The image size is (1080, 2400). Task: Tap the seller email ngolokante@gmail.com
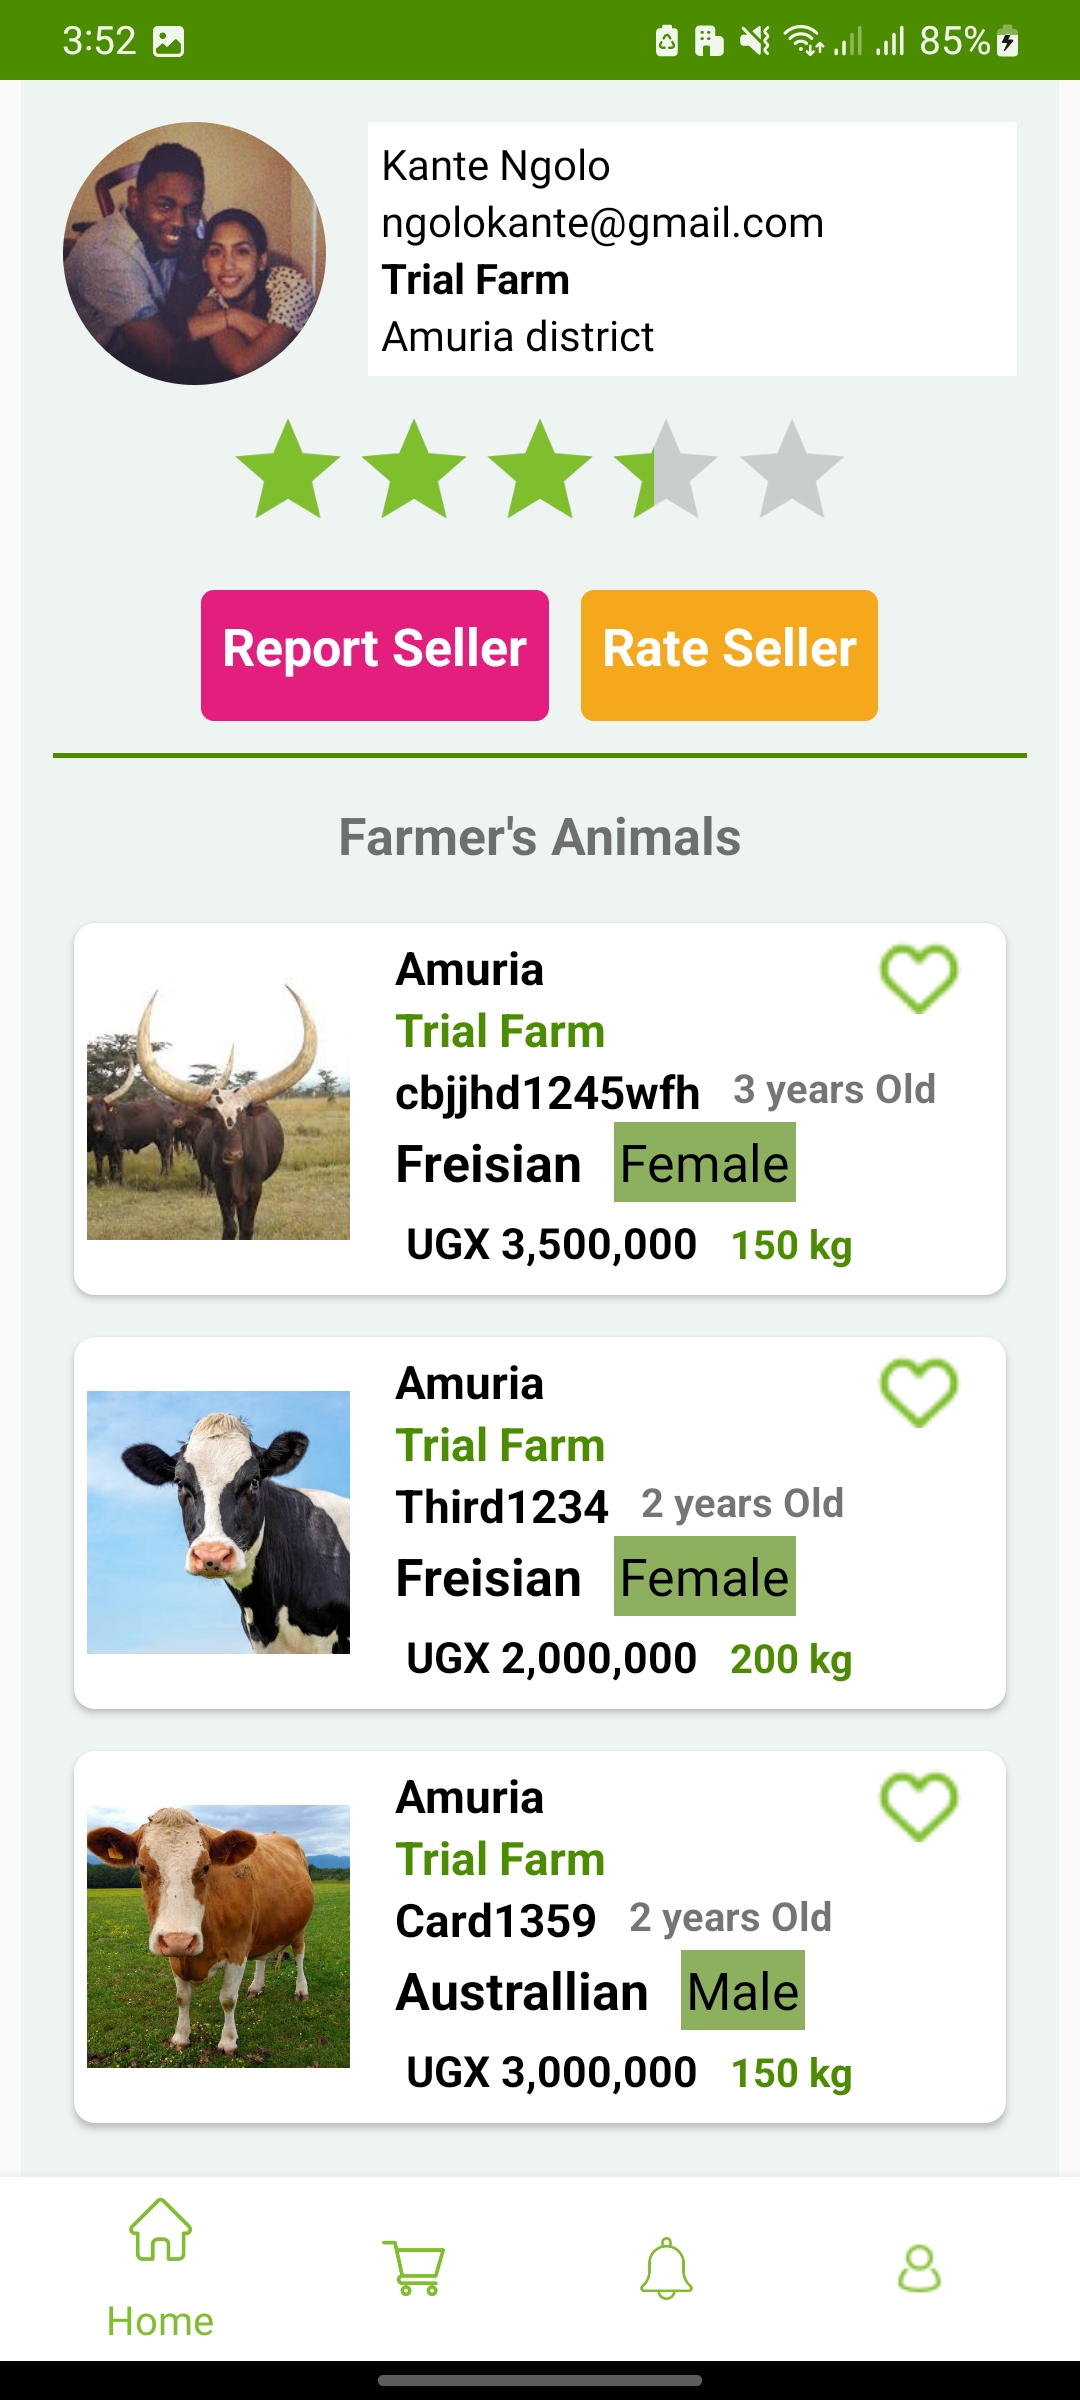[602, 223]
